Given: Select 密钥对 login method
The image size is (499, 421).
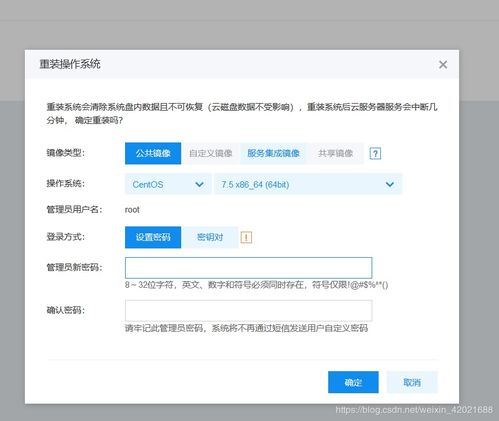Looking at the screenshot, I should point(210,237).
